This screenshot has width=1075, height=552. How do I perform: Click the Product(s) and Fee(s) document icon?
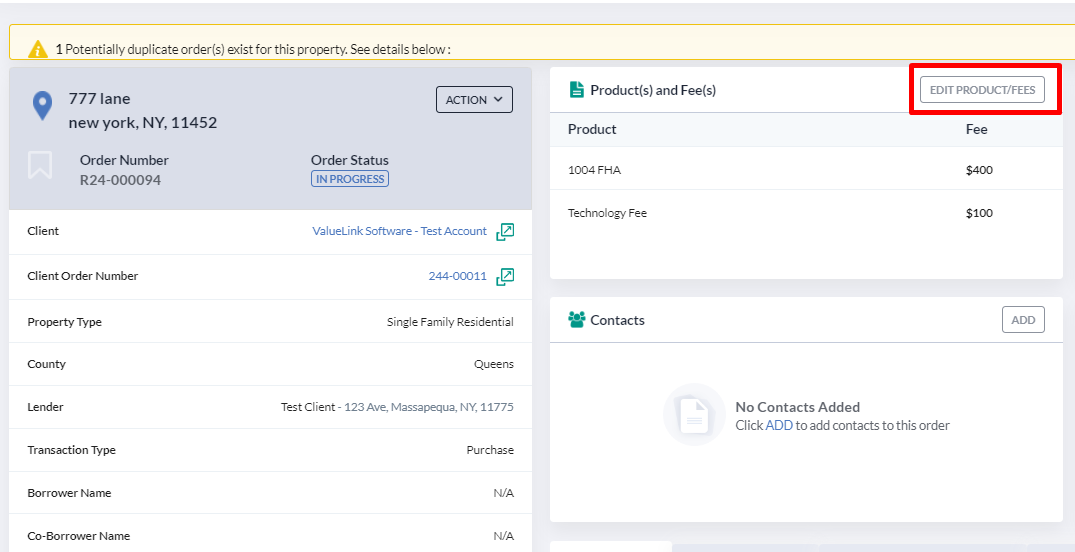click(577, 90)
